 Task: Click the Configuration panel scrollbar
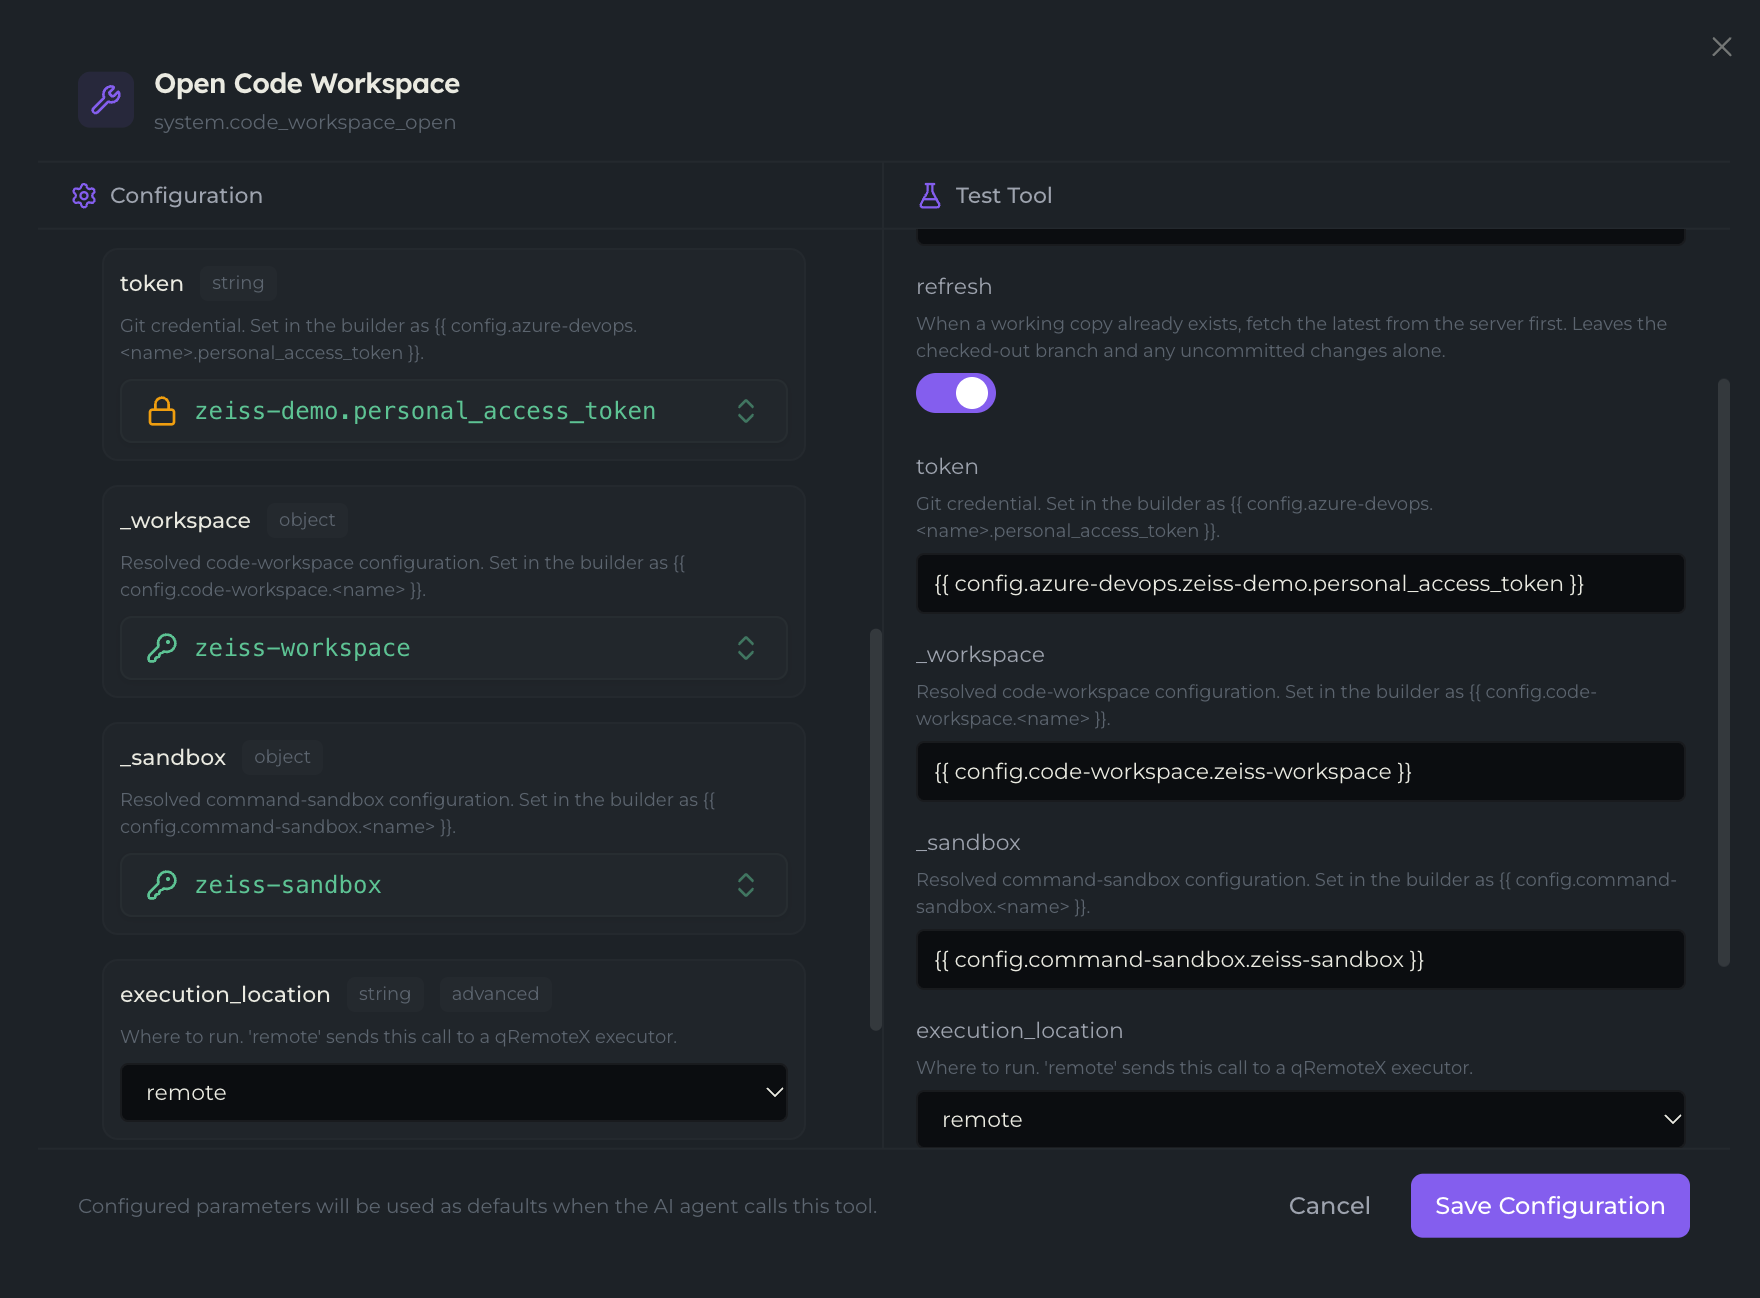[x=876, y=829]
